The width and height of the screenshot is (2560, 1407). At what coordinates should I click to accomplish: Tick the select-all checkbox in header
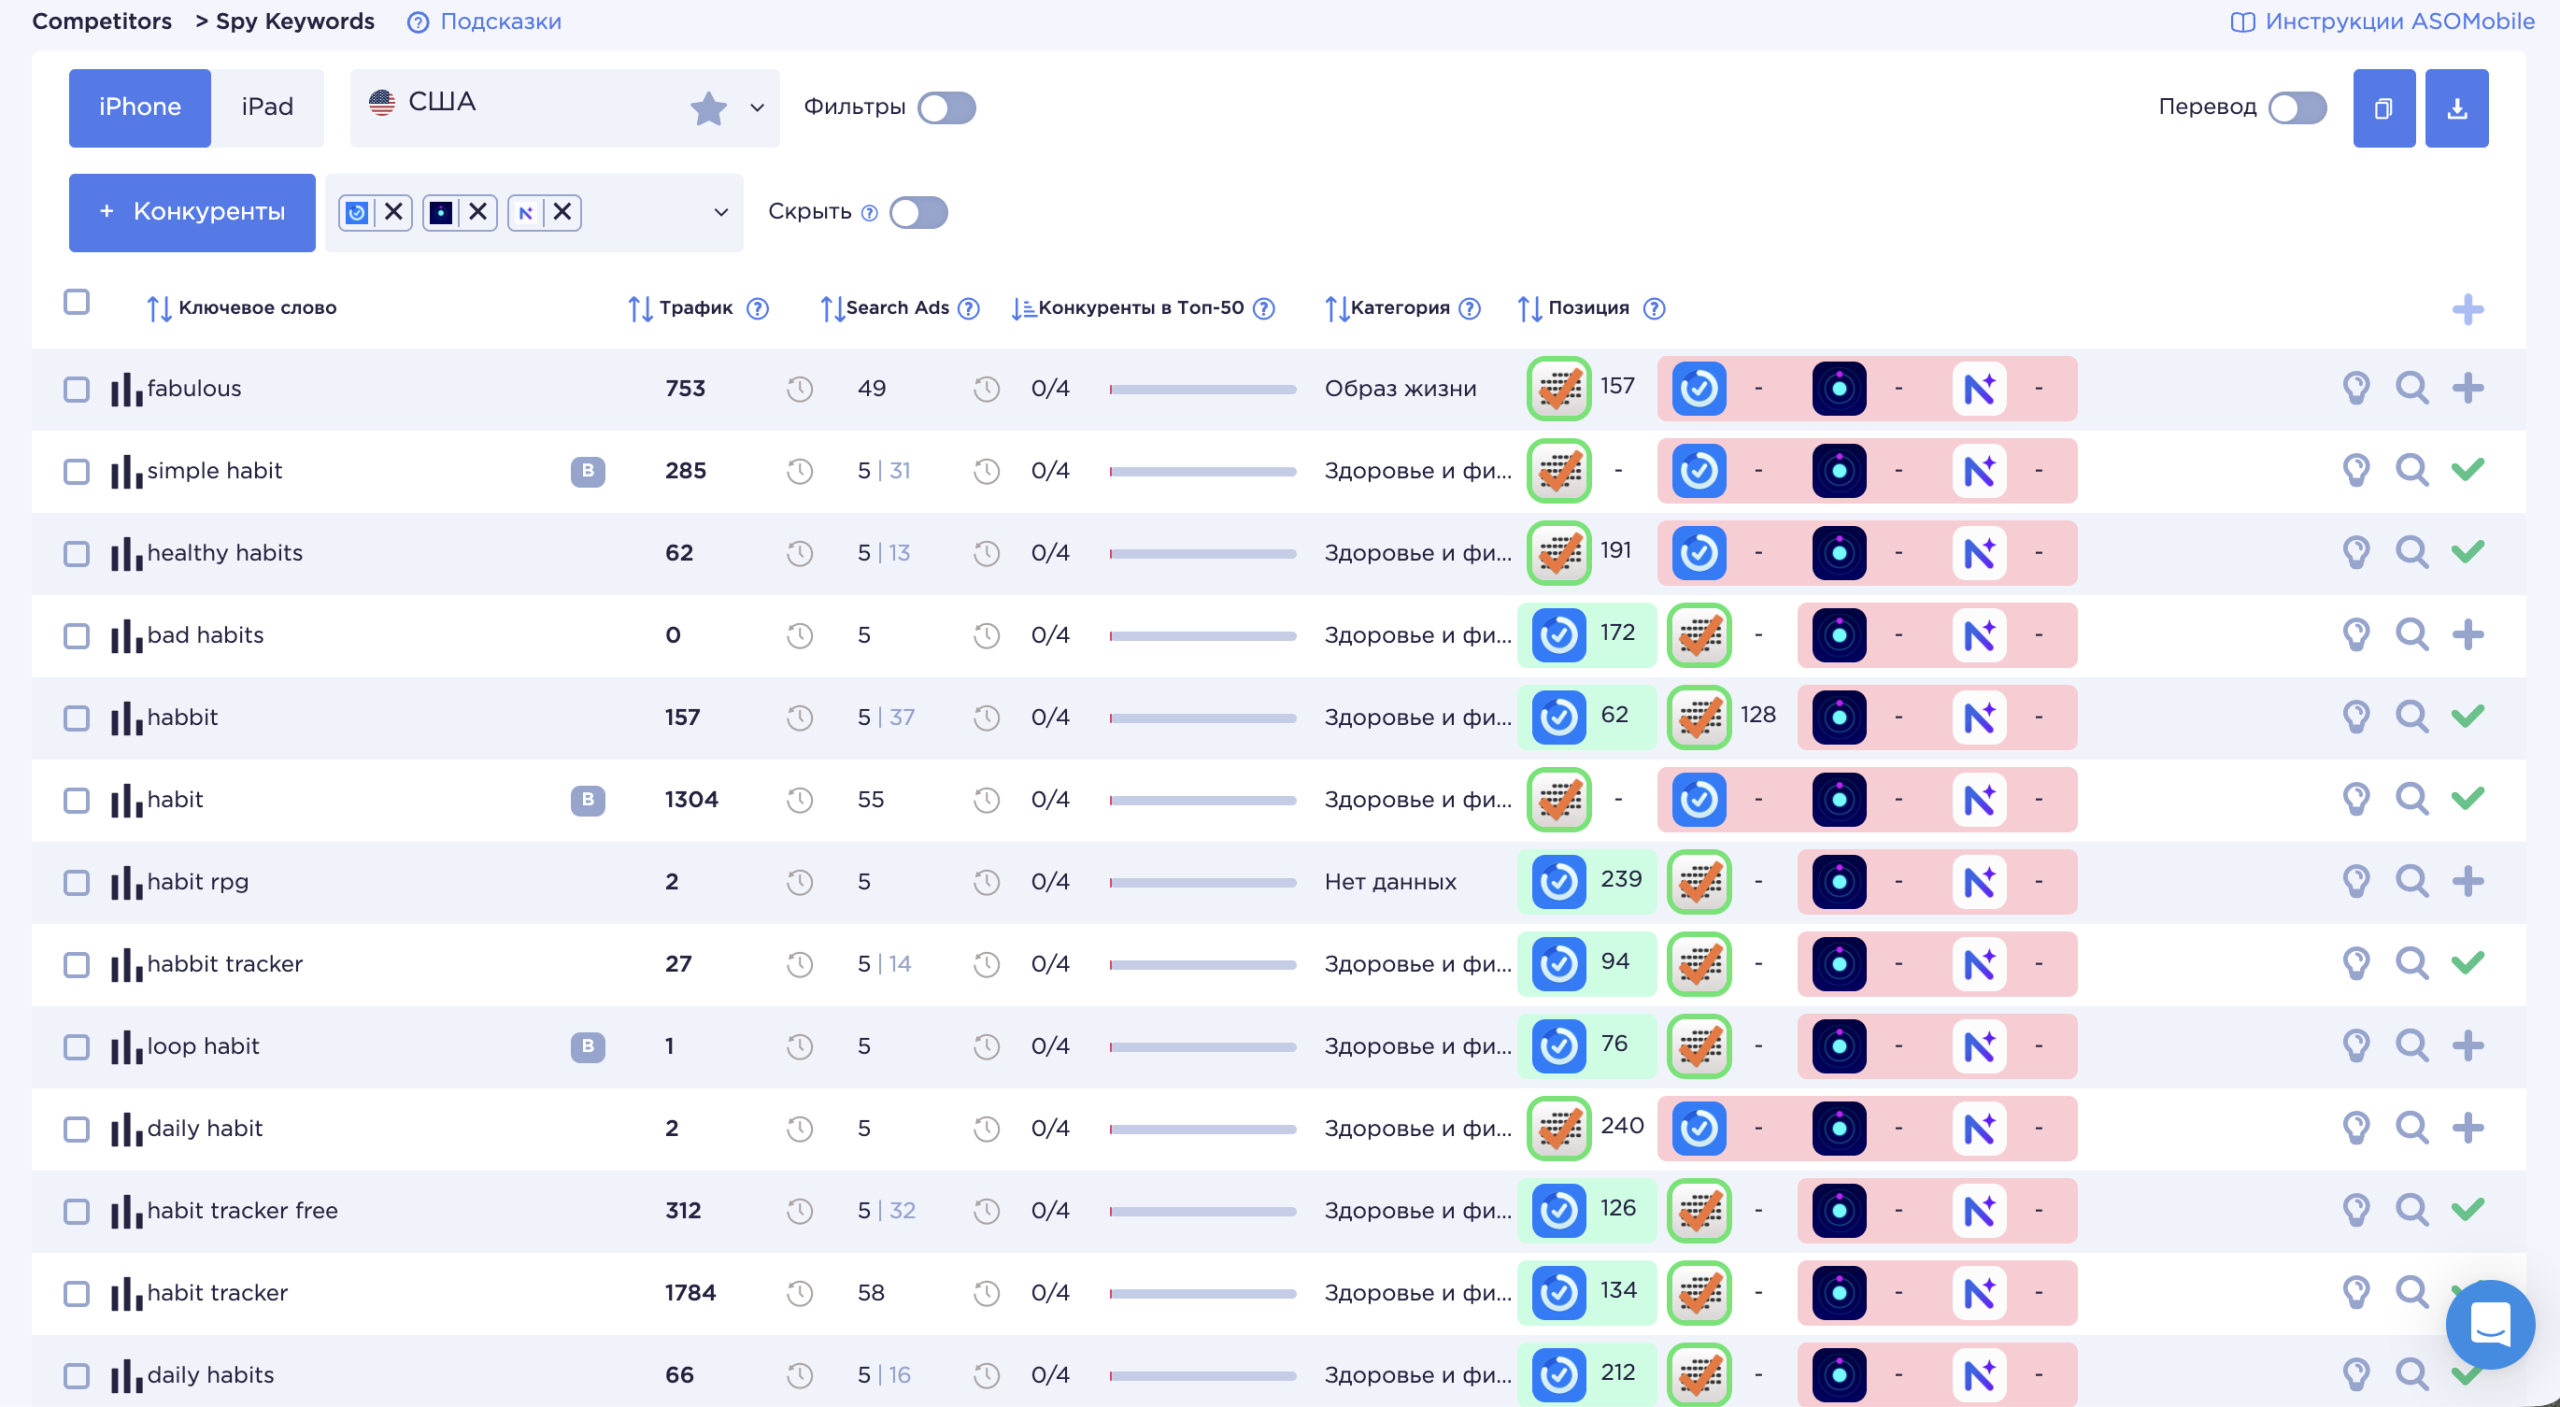click(77, 302)
